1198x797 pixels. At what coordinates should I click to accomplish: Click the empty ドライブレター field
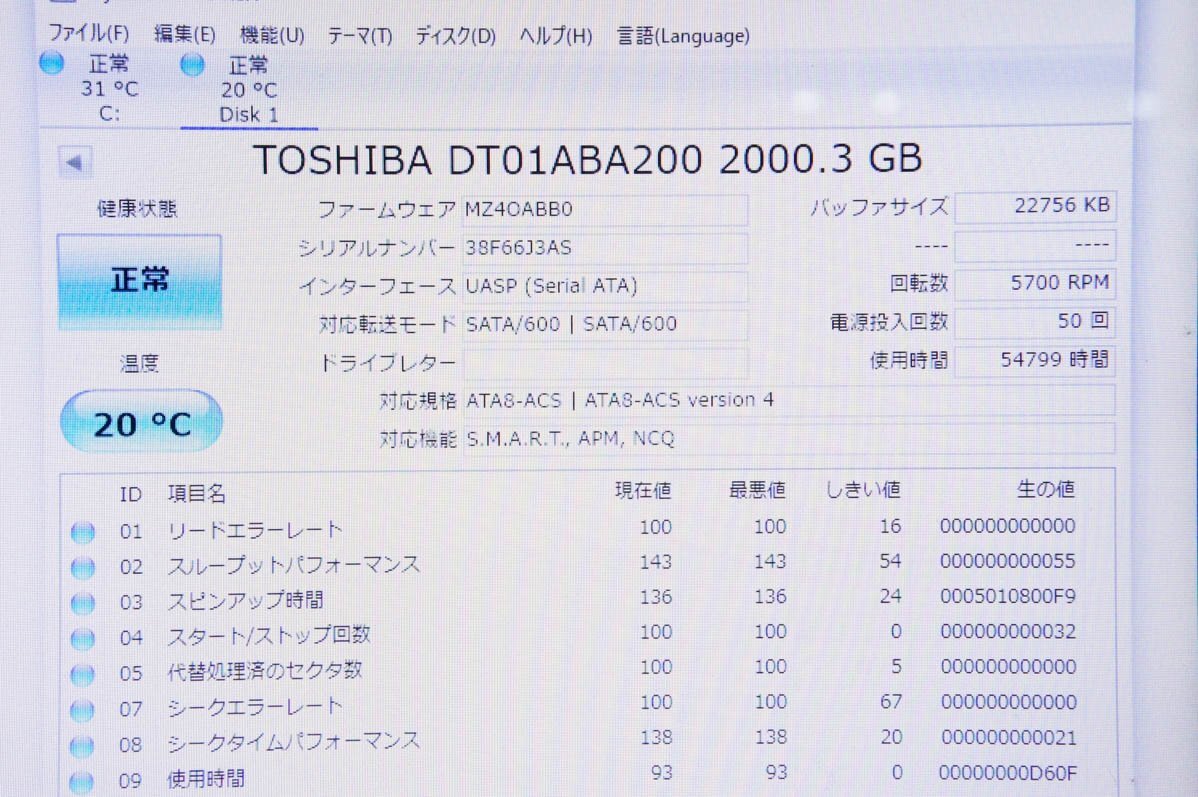pos(604,362)
